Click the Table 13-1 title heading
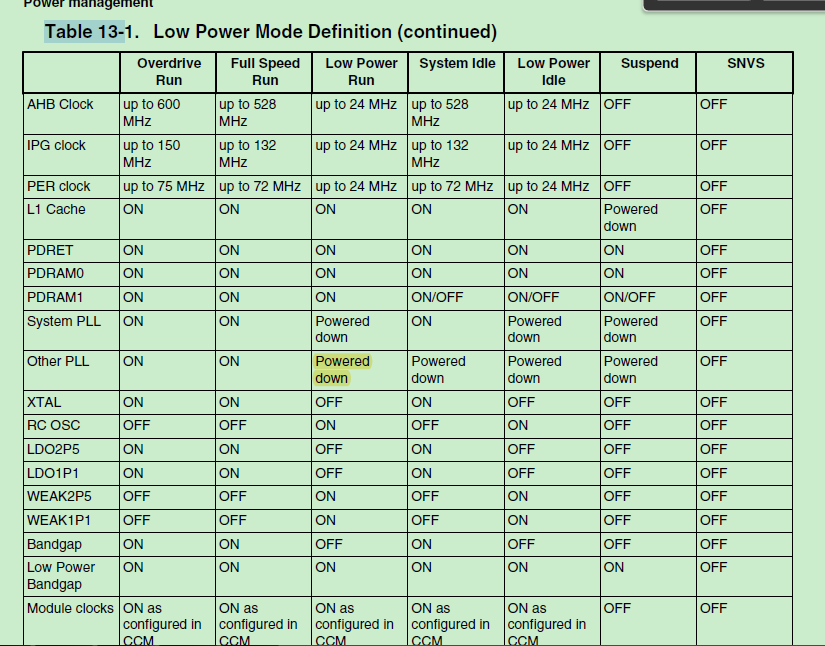The height and width of the screenshot is (646, 825). (x=271, y=32)
